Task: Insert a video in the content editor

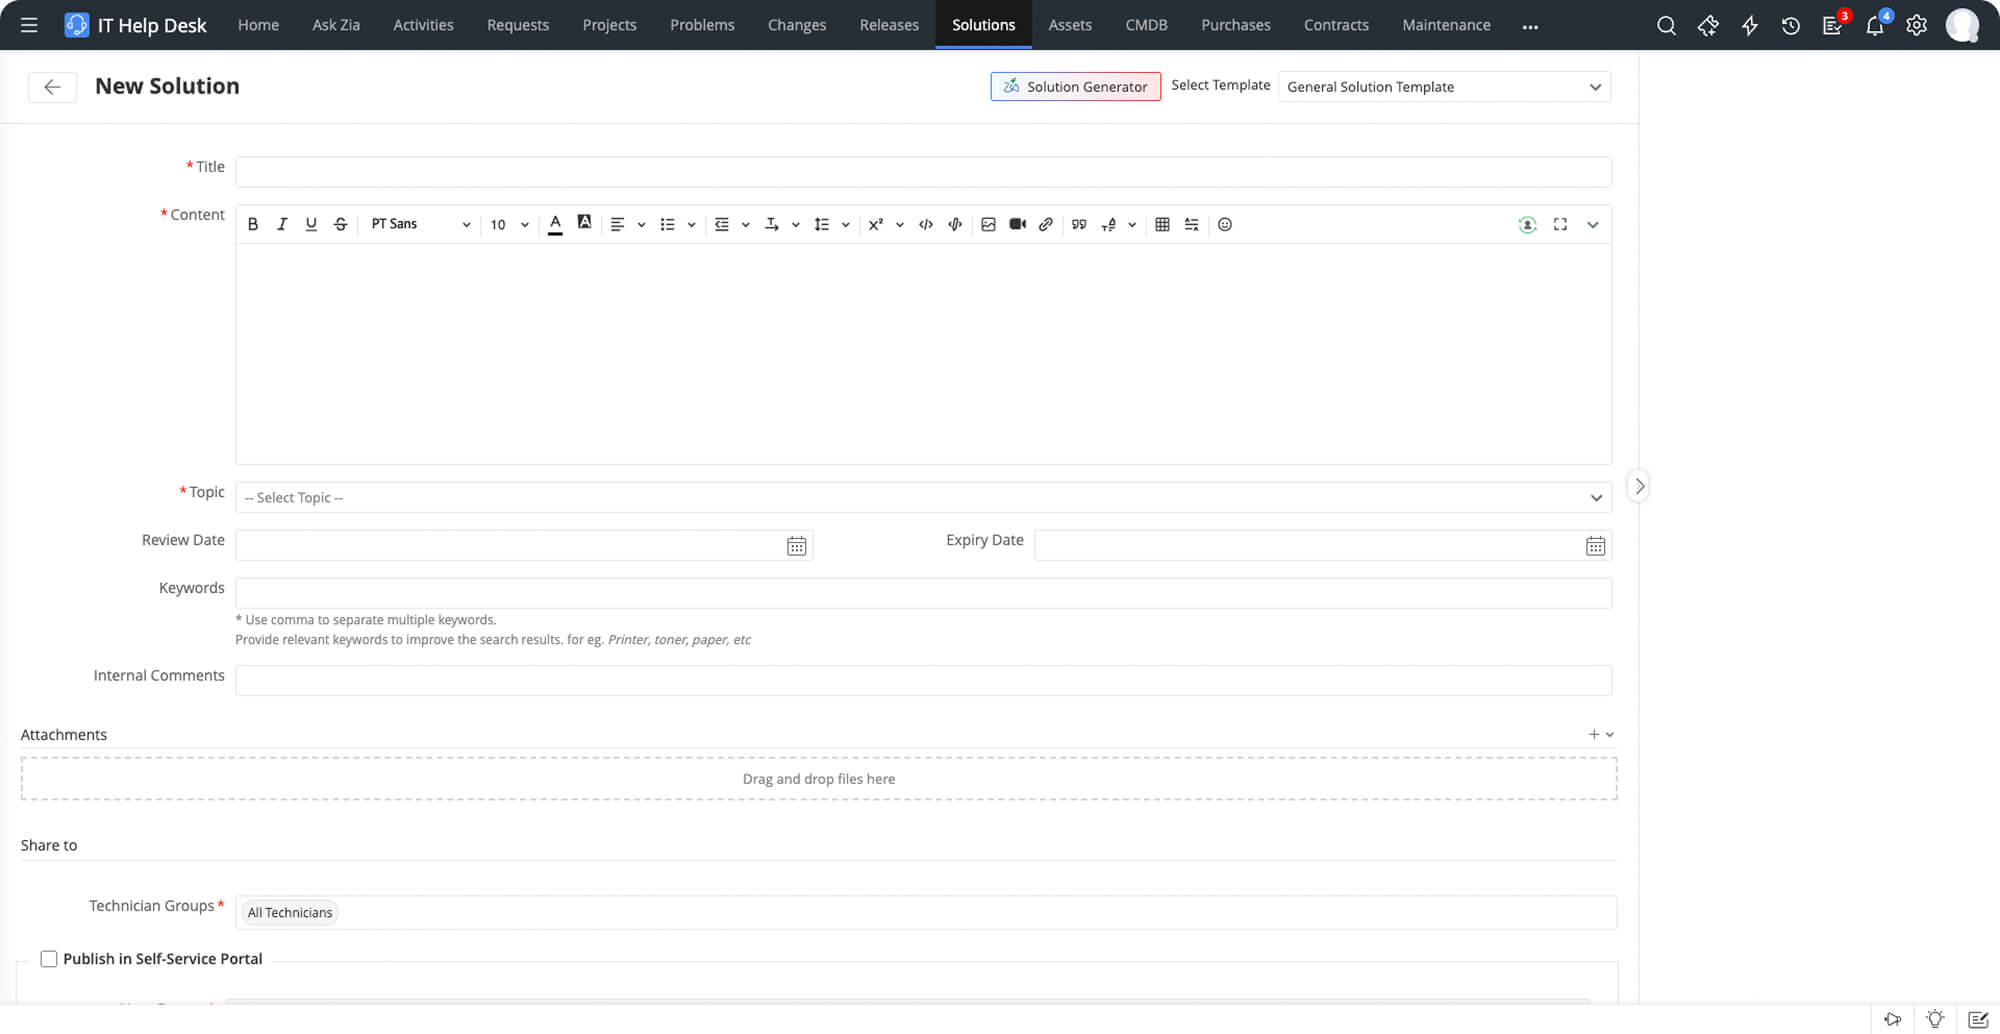Action: [1017, 224]
